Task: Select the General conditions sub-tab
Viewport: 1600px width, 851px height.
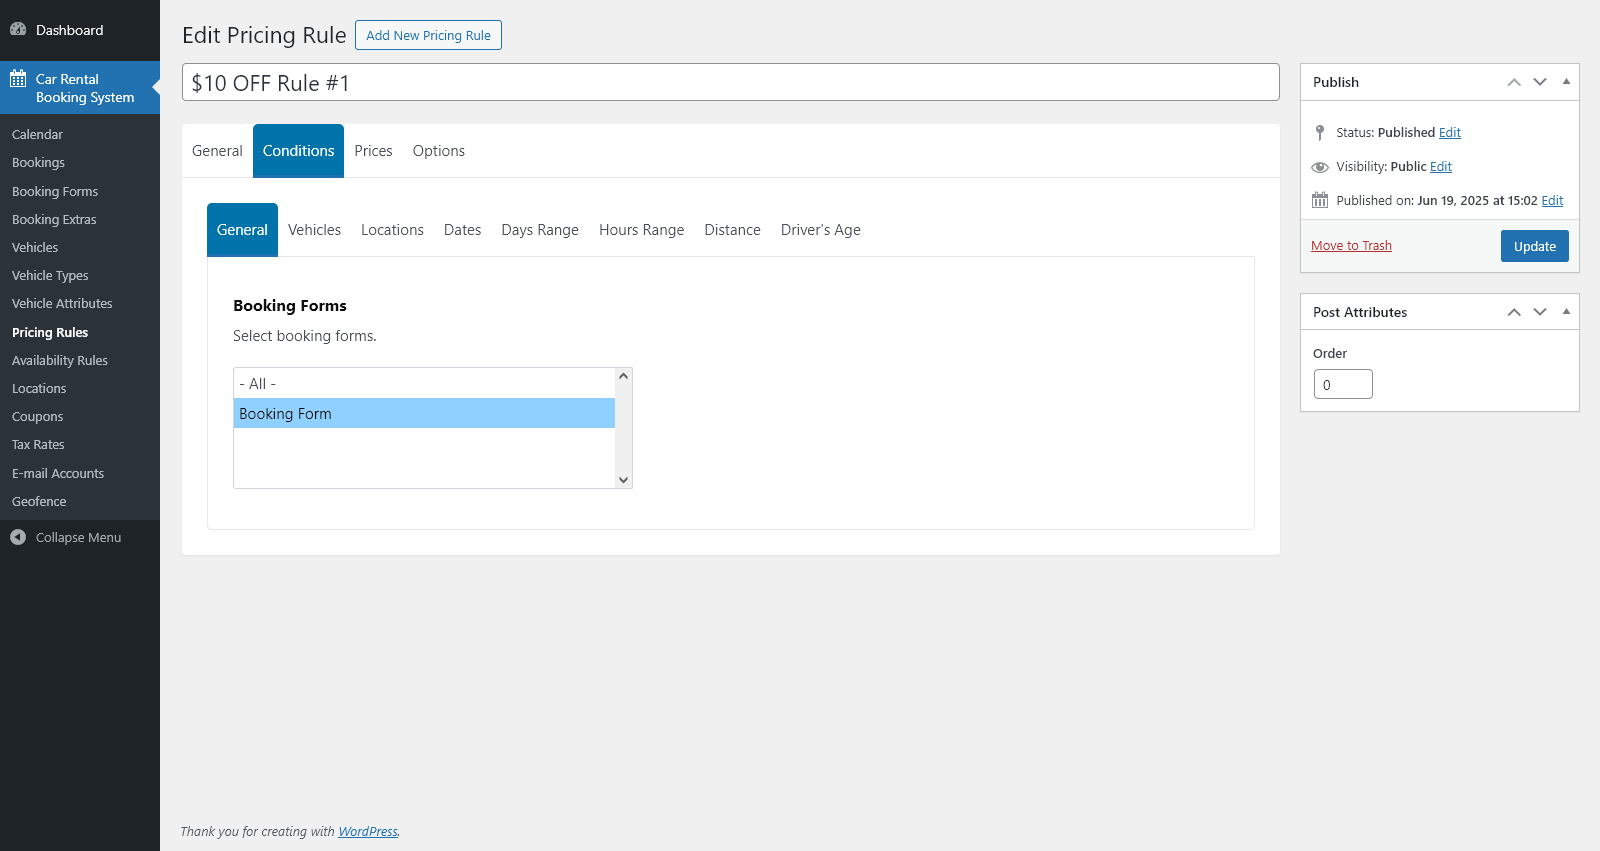Action: [x=242, y=230]
